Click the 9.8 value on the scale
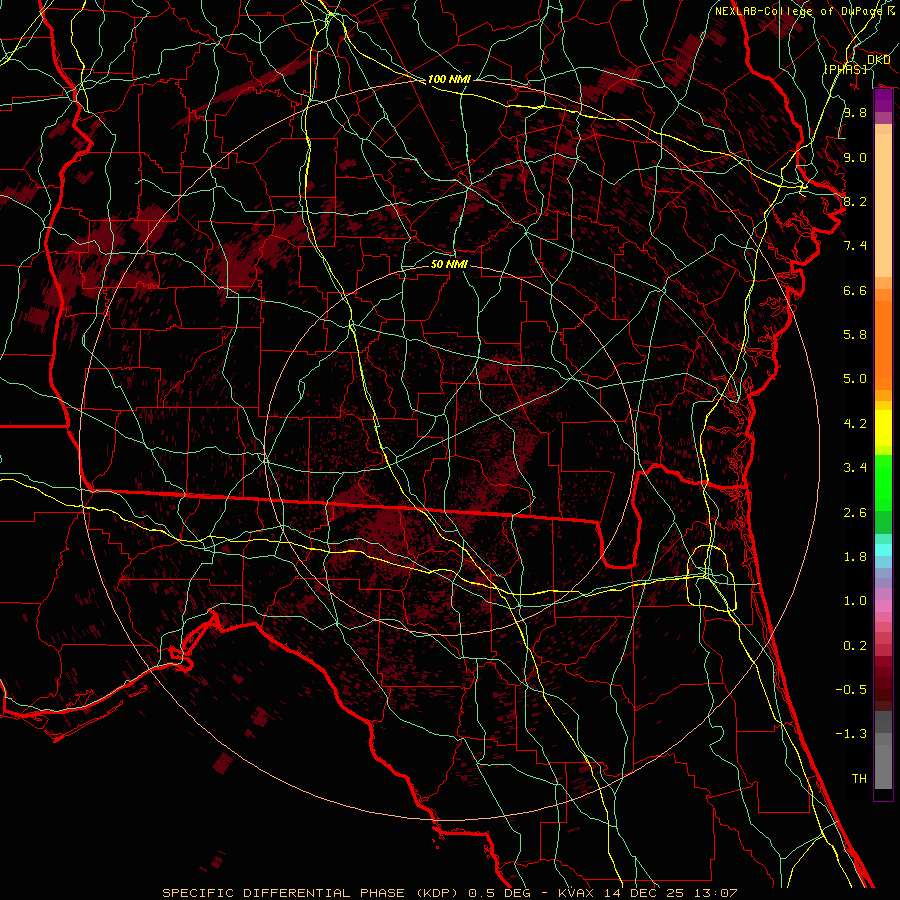Image resolution: width=900 pixels, height=900 pixels. tap(854, 113)
